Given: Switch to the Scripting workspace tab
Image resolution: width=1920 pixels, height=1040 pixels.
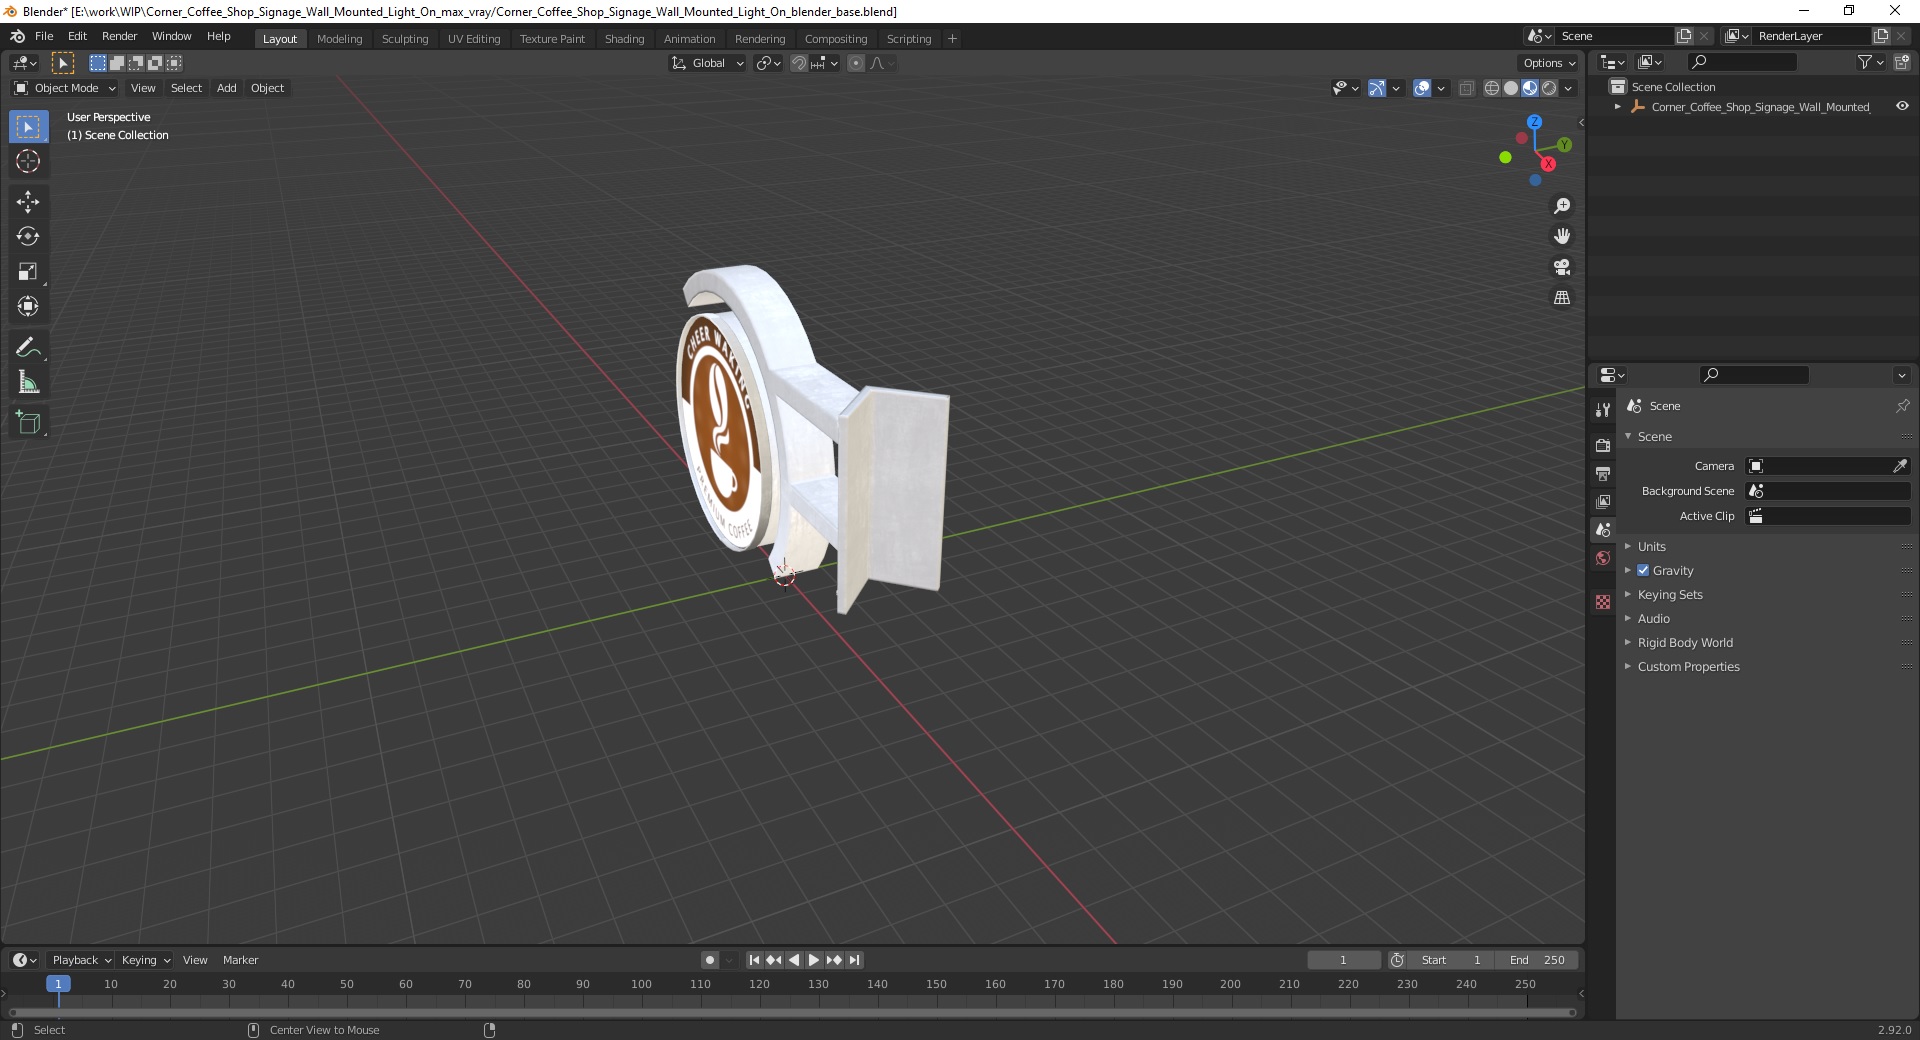Looking at the screenshot, I should pos(908,39).
